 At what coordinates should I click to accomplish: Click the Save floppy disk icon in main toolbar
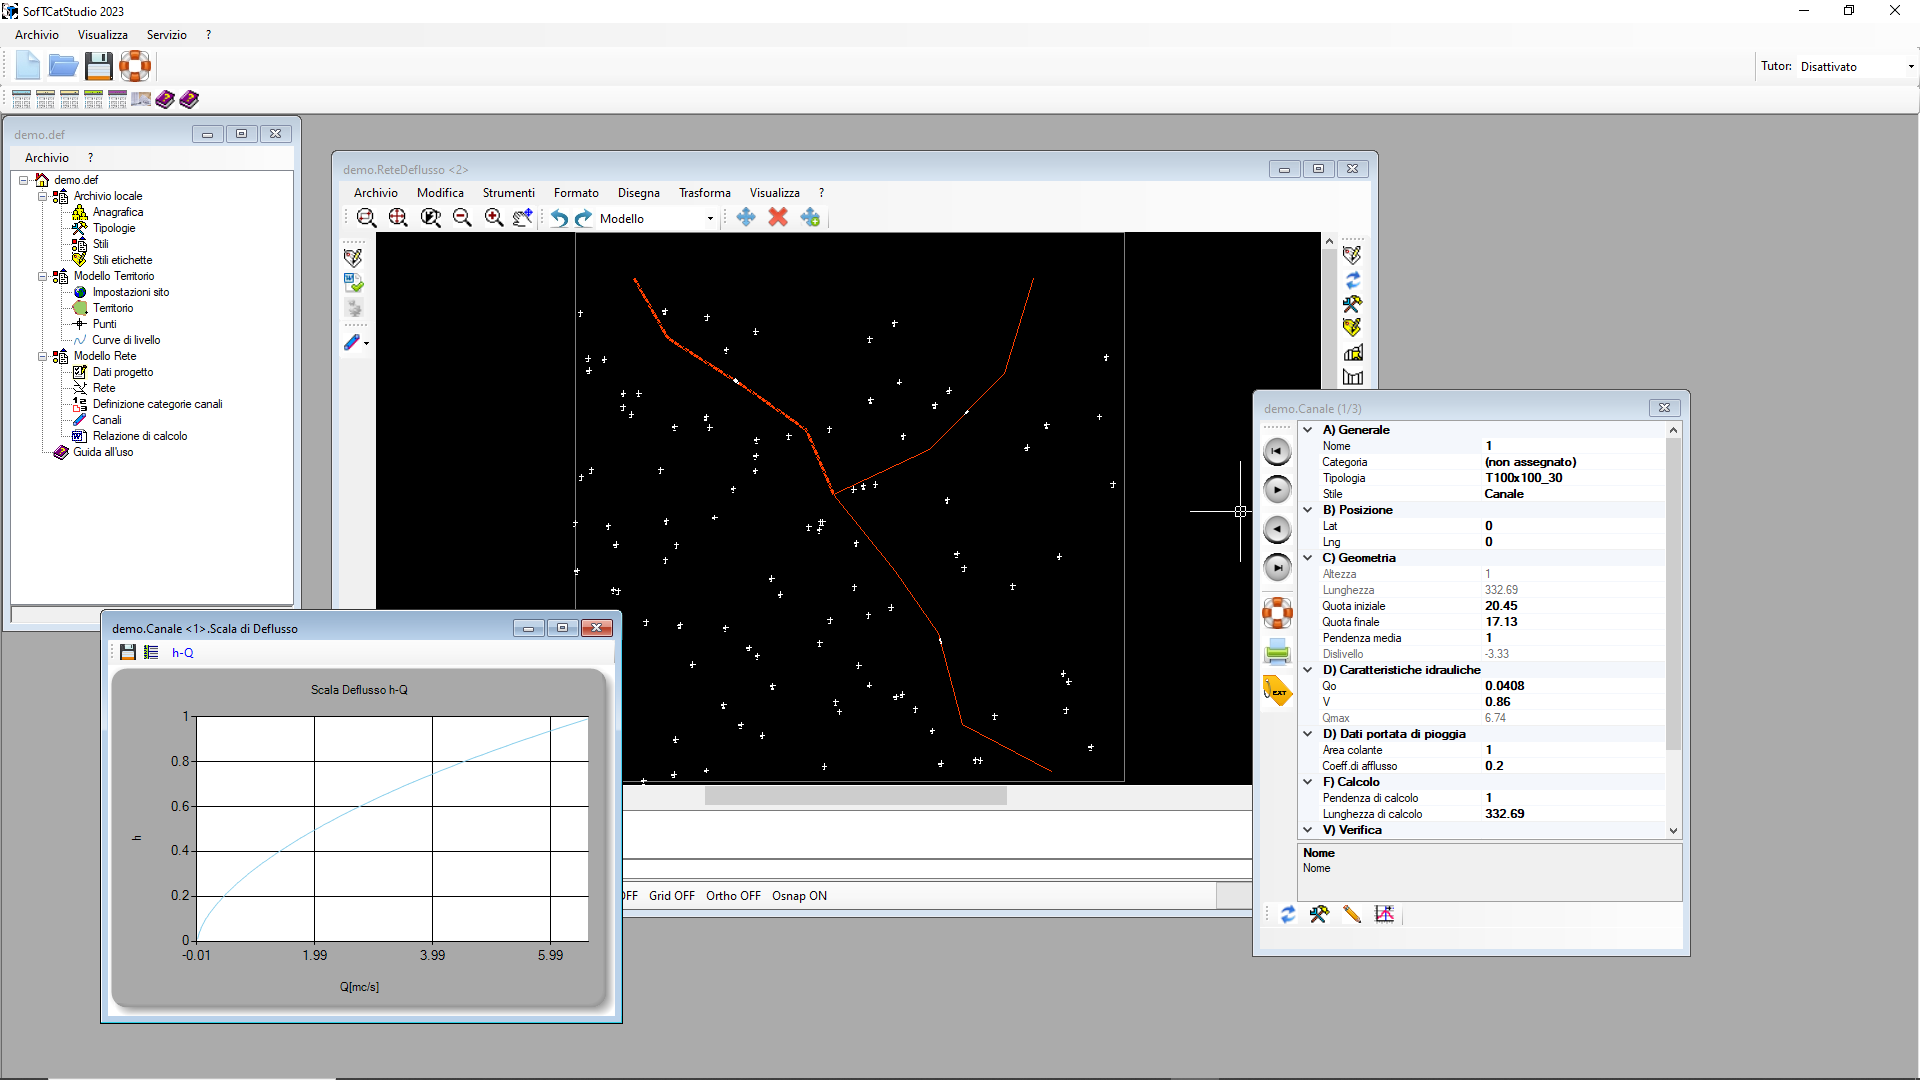pyautogui.click(x=98, y=66)
